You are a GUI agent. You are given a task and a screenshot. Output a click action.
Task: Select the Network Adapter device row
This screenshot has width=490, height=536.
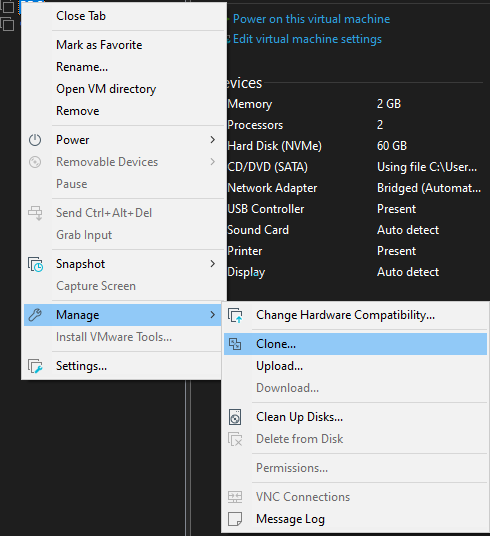[355, 188]
